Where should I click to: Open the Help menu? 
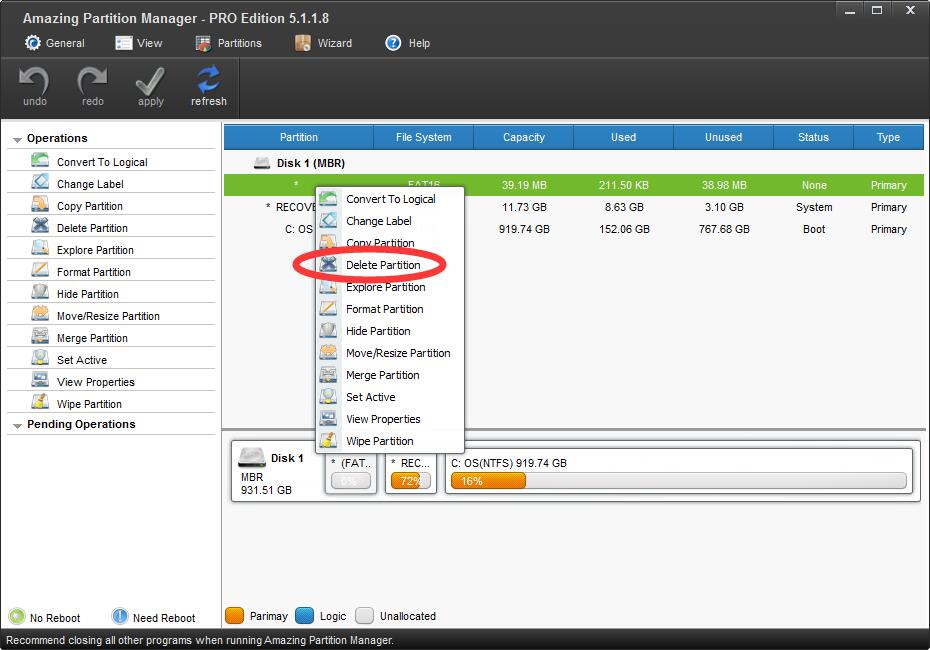point(407,43)
